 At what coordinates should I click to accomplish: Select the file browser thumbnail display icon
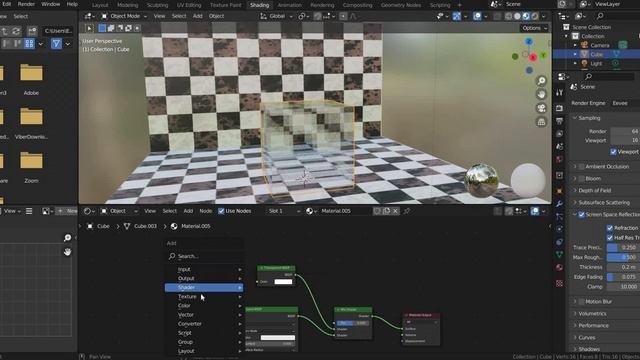coord(29,43)
